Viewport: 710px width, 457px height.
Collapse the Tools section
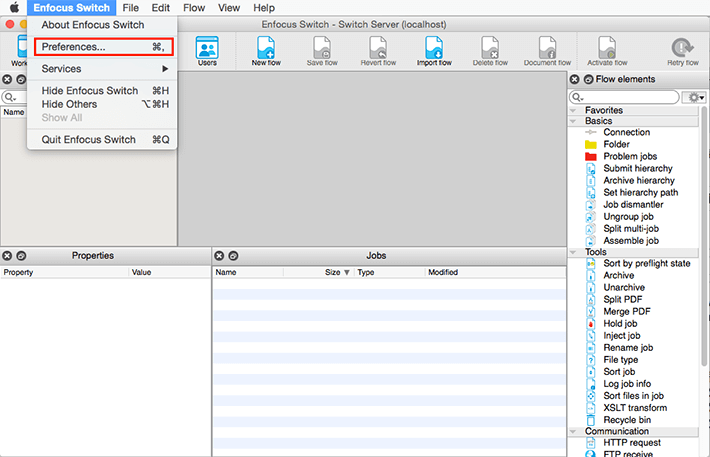pos(573,252)
